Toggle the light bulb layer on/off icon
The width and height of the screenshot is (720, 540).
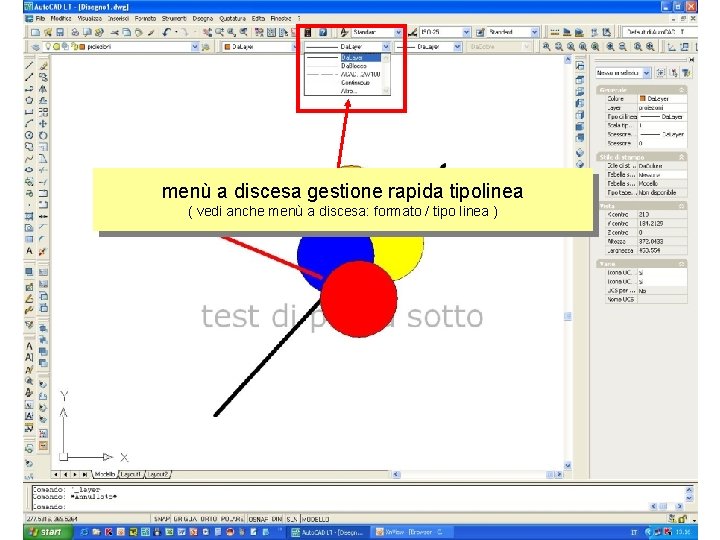(48, 46)
